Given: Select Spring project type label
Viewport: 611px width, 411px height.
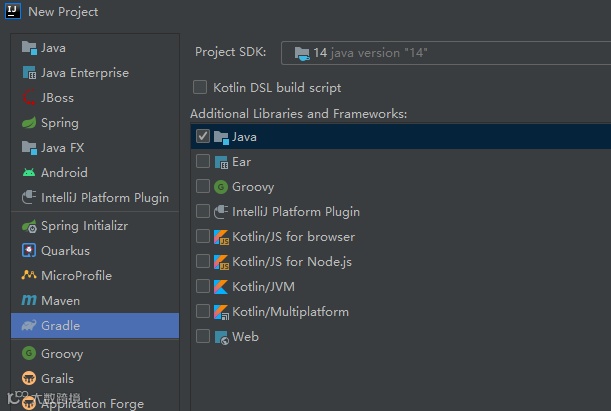Looking at the screenshot, I should [x=60, y=123].
